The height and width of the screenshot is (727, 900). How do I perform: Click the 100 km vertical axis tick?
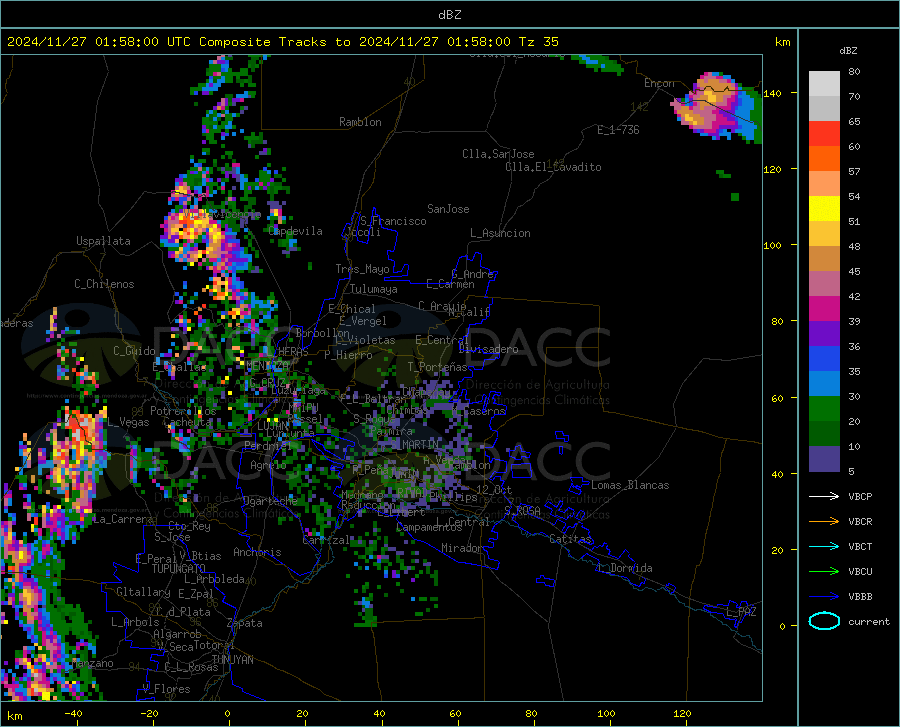pyautogui.click(x=773, y=245)
